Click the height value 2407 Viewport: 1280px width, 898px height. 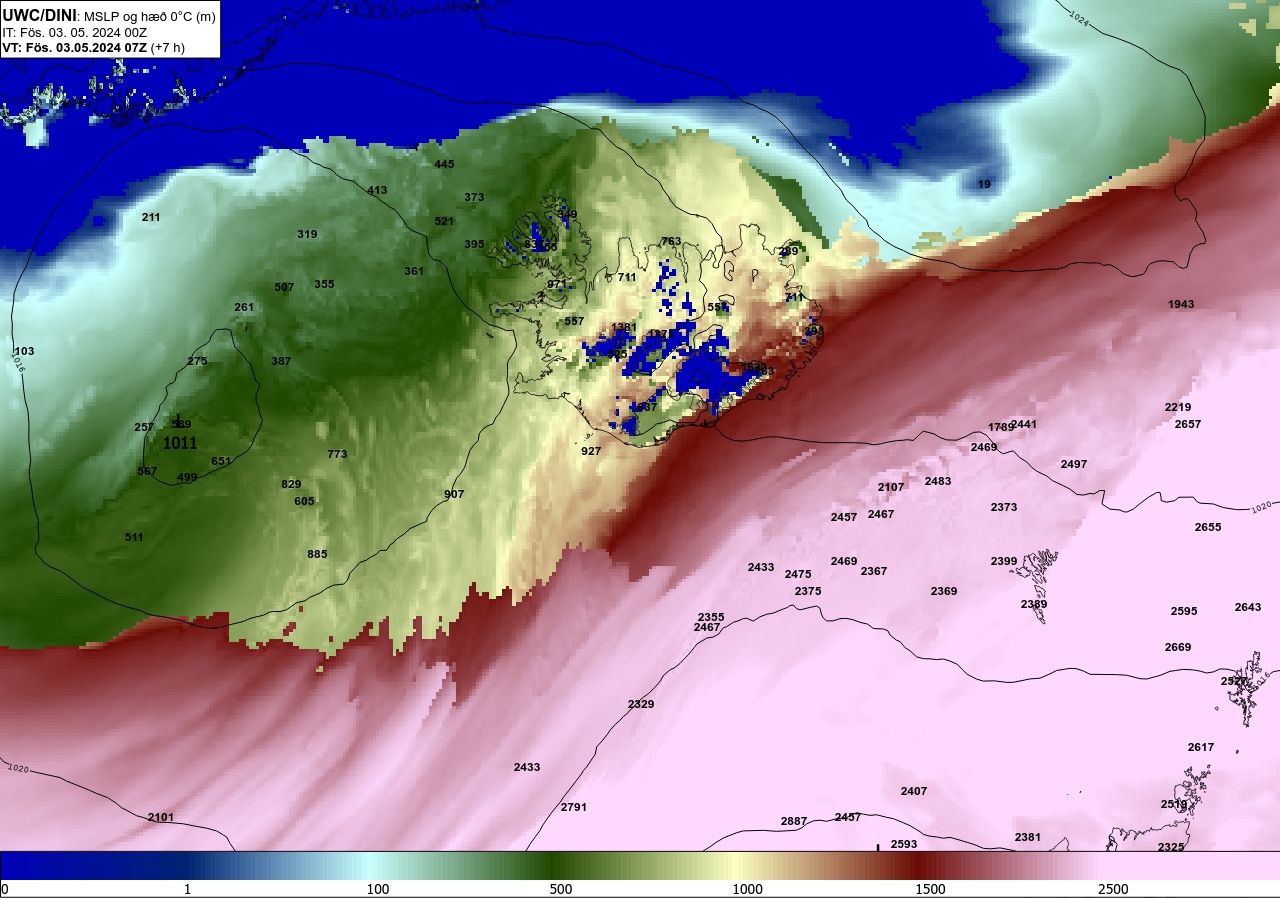point(914,791)
